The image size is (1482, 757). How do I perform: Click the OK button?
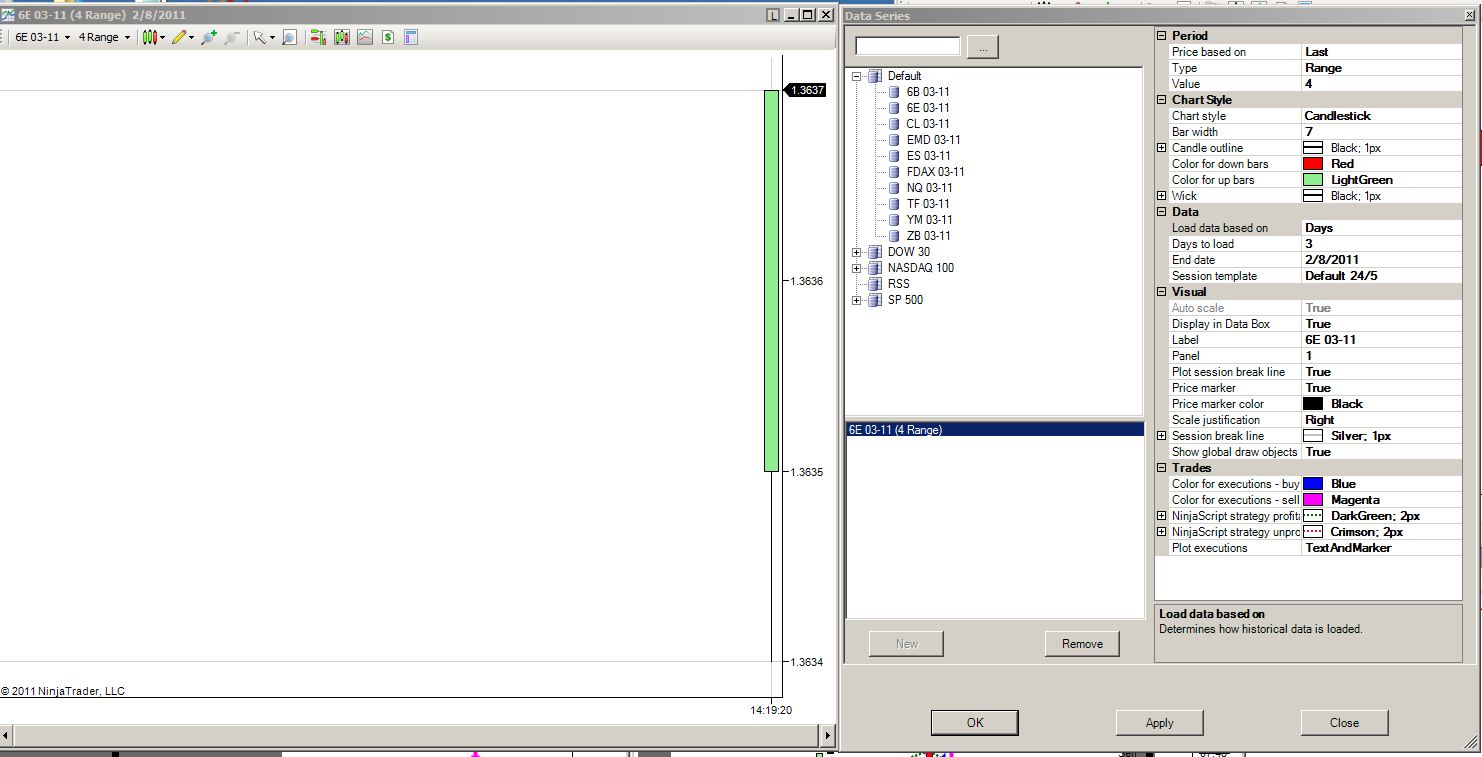click(x=975, y=723)
